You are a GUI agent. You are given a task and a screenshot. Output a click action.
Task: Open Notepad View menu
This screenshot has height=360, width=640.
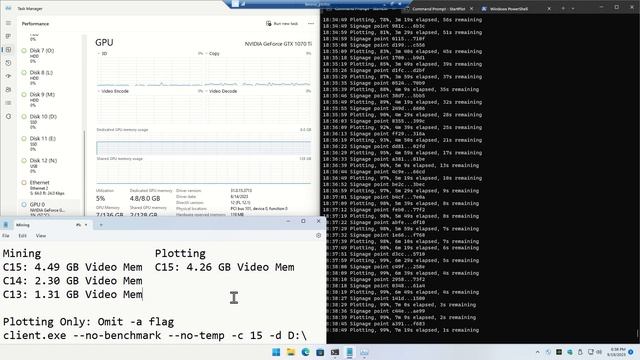(x=41, y=236)
